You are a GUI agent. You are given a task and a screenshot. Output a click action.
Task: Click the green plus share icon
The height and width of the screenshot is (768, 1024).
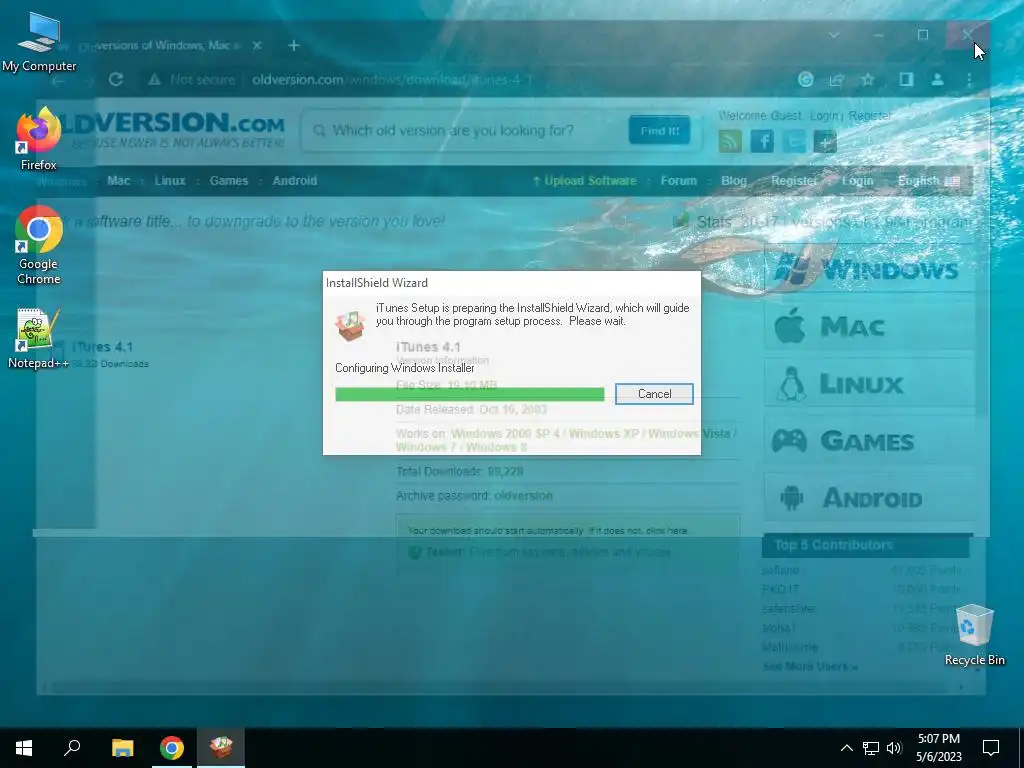825,141
